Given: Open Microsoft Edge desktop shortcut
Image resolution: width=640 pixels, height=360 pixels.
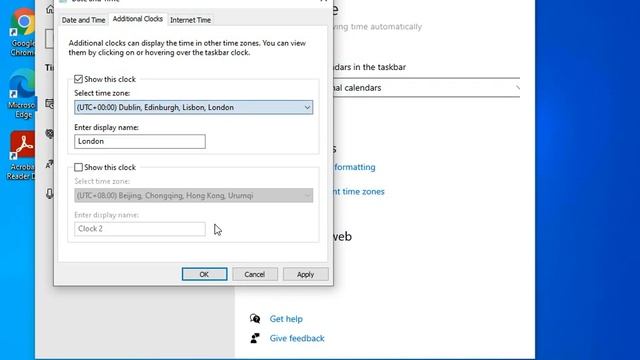Looking at the screenshot, I should [x=22, y=95].
